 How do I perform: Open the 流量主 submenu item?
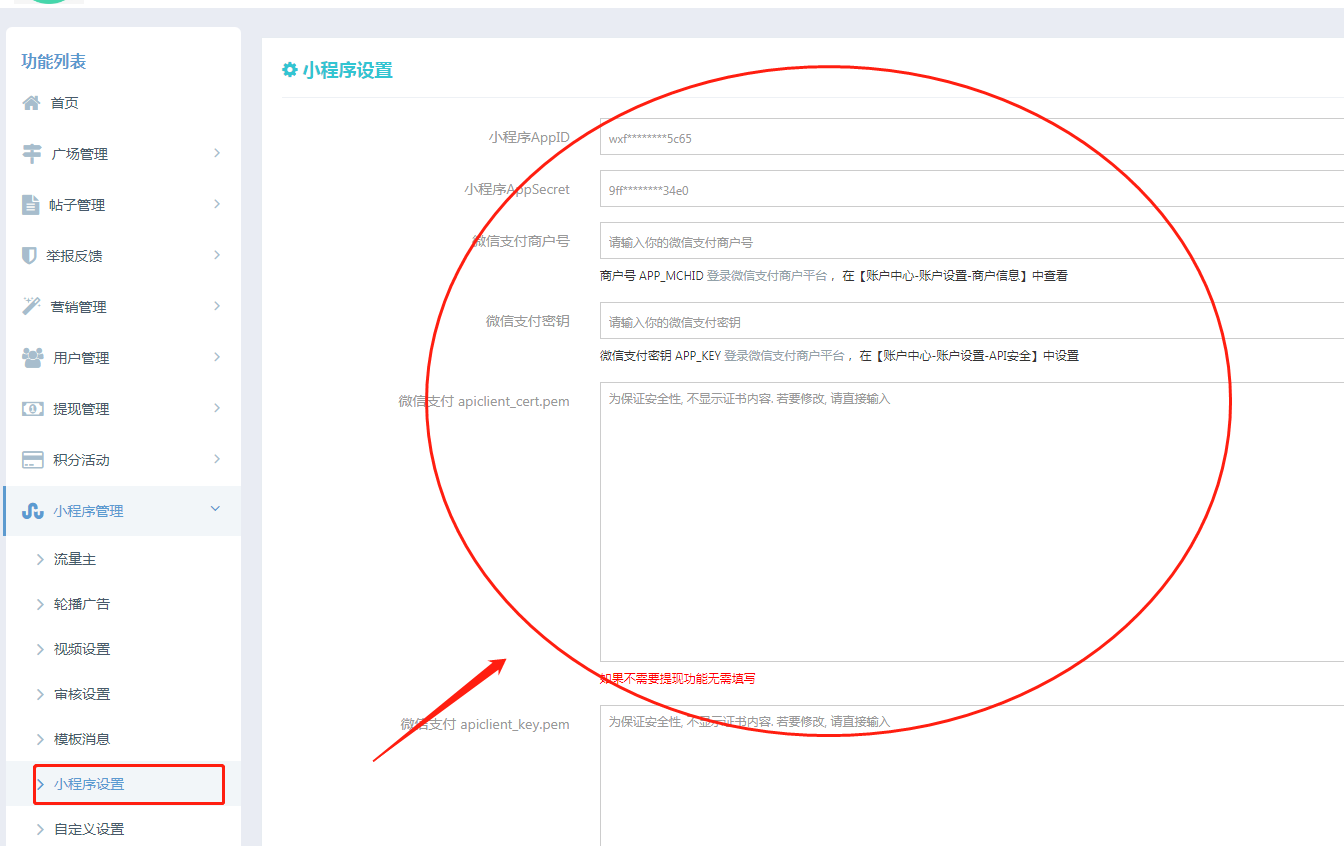point(75,559)
